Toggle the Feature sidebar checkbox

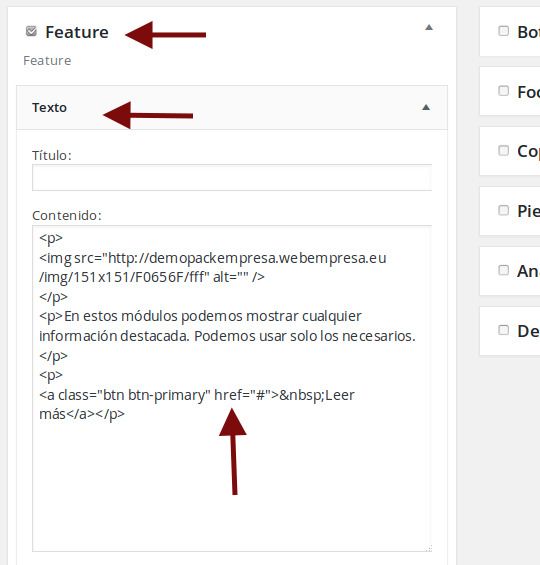coord(31,31)
